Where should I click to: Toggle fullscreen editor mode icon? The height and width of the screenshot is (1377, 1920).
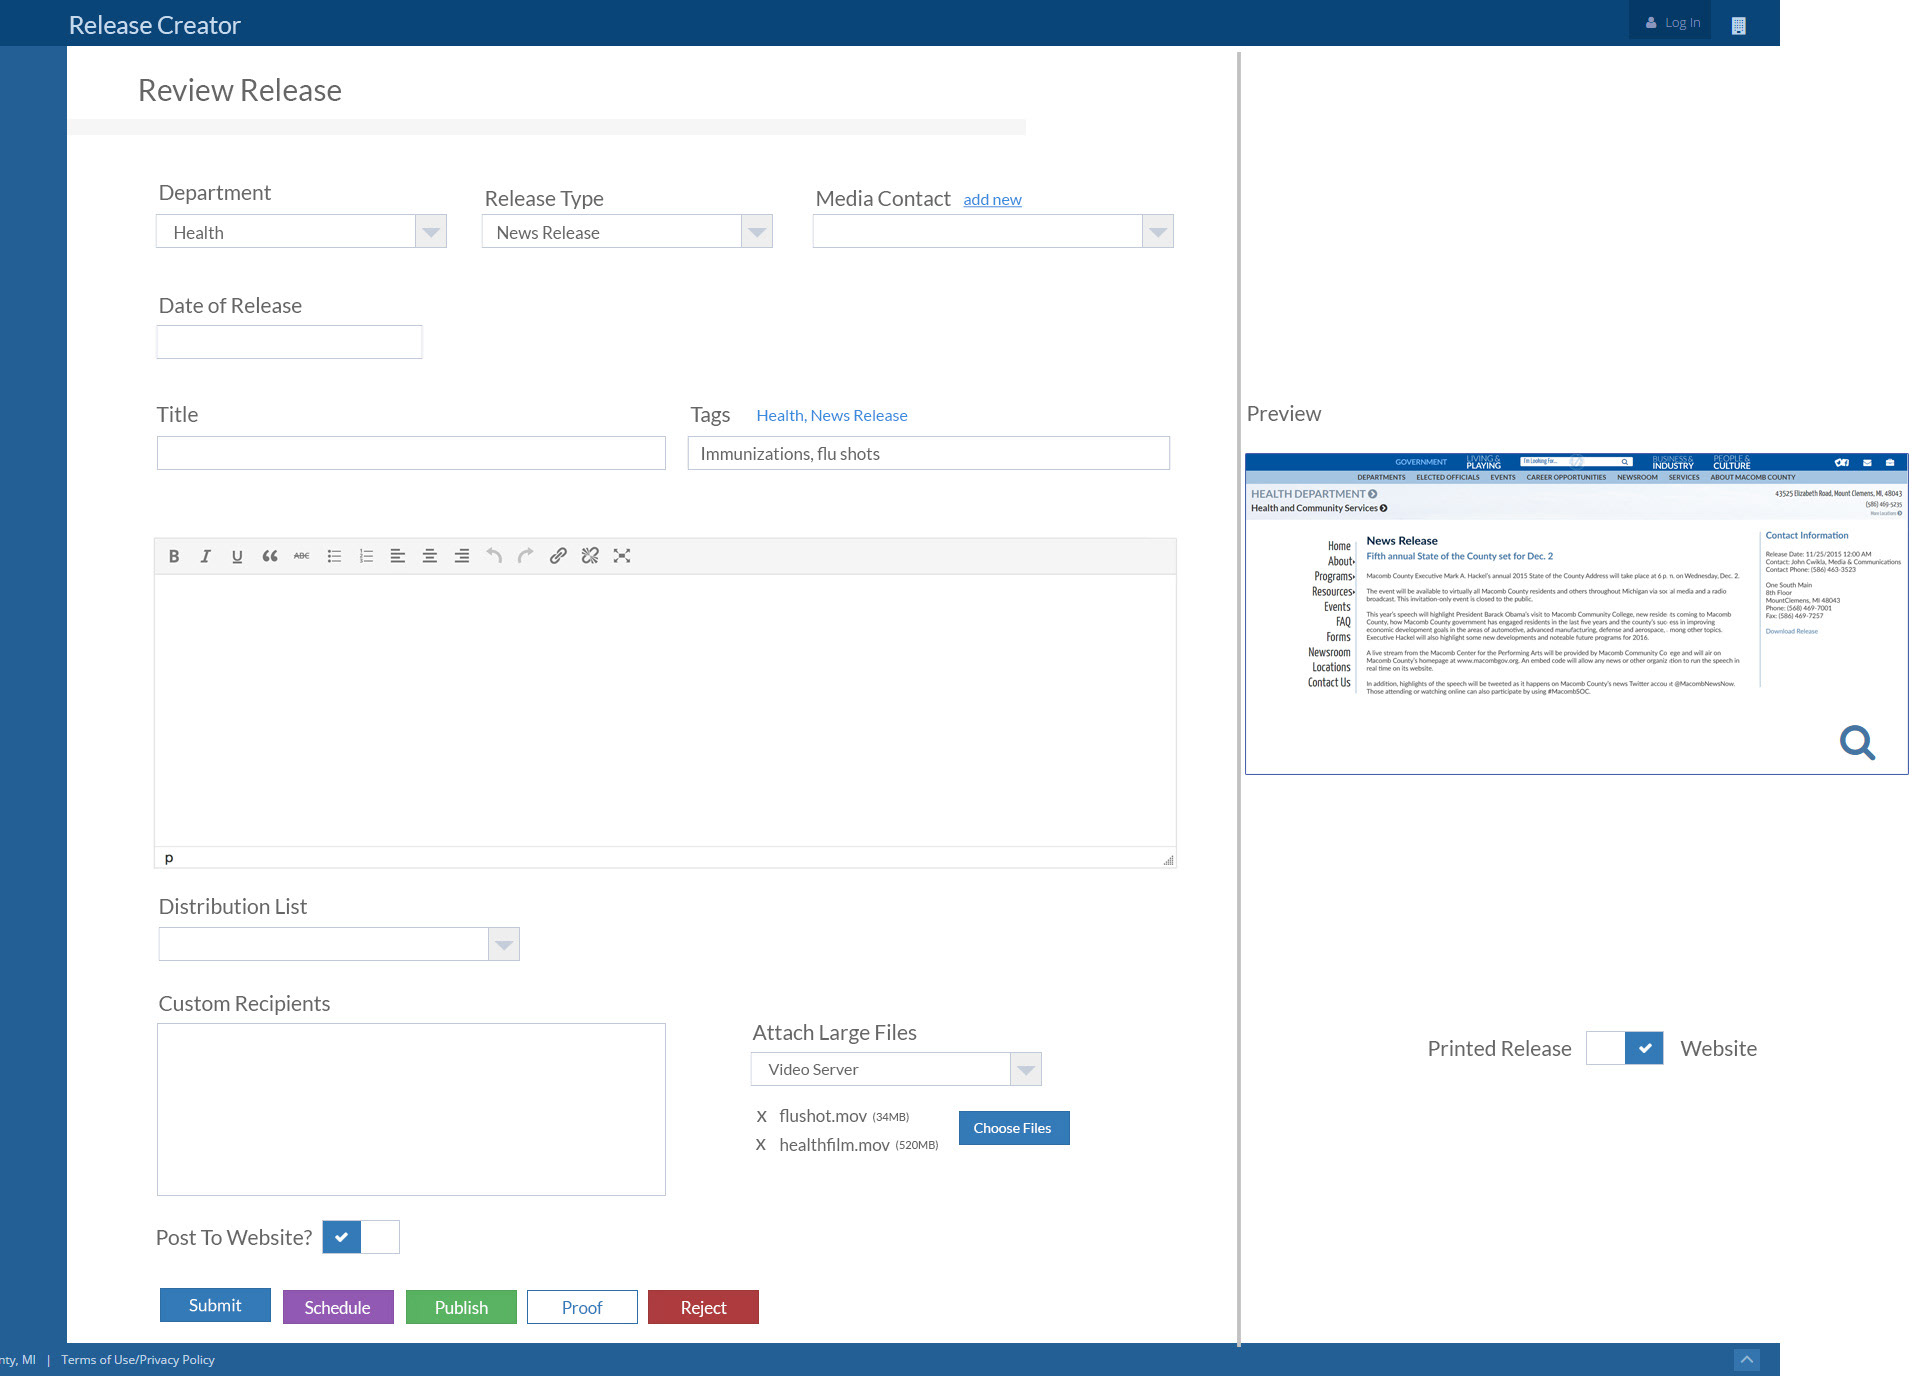[x=622, y=556]
